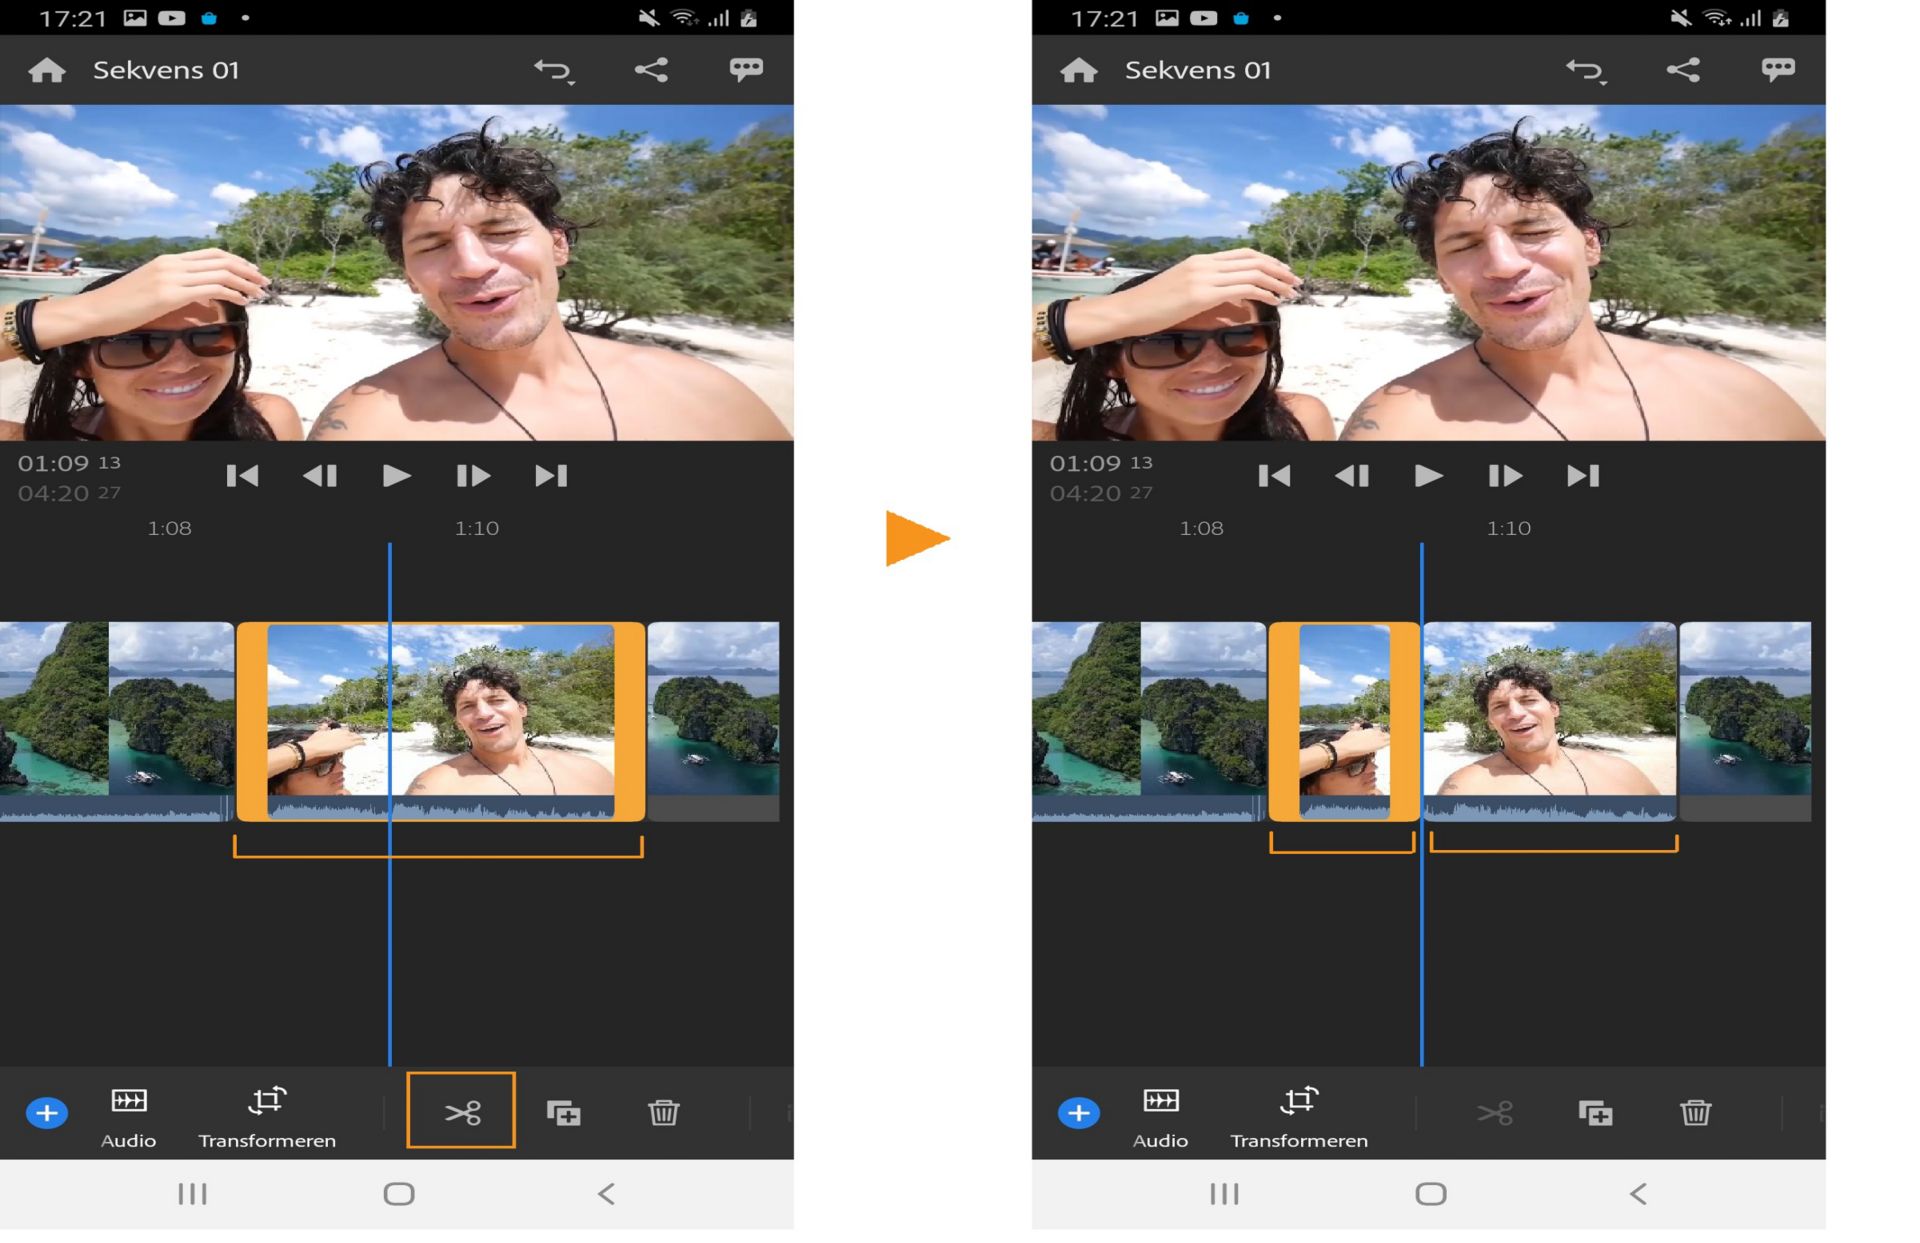
Task: Open comments speech-bubble icon in right screenshot
Action: [x=1777, y=69]
